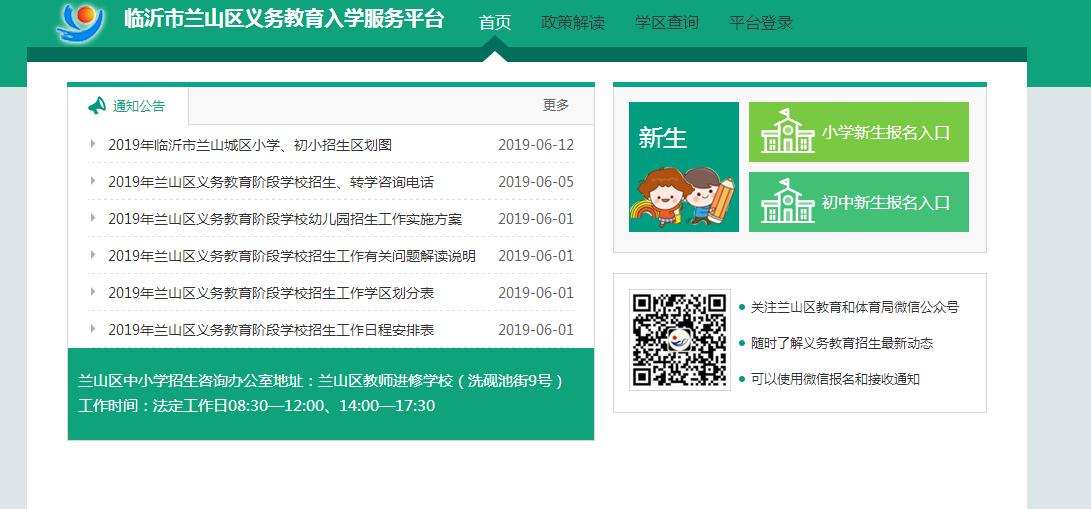Click the 新生 heading text
1091x509 pixels.
[x=662, y=138]
